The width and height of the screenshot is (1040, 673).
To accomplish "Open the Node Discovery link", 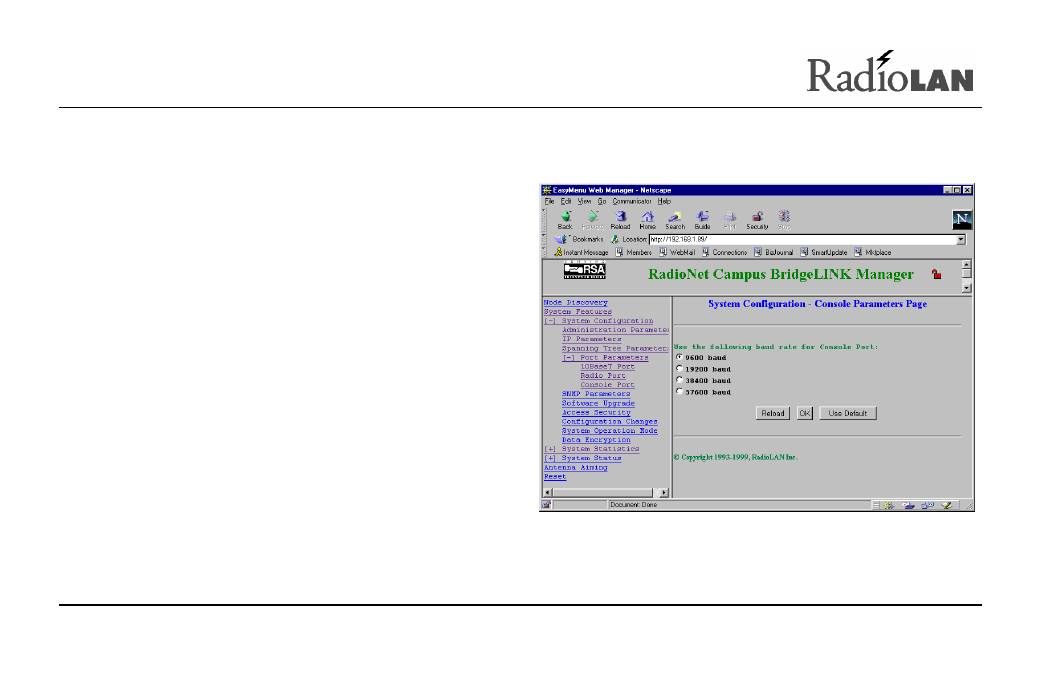I will tap(576, 302).
